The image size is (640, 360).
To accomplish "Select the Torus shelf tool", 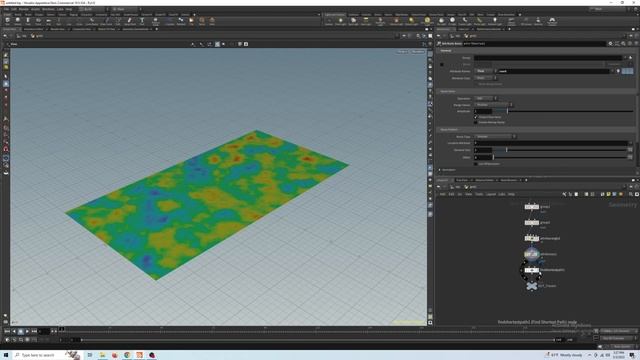I will 38,21.
